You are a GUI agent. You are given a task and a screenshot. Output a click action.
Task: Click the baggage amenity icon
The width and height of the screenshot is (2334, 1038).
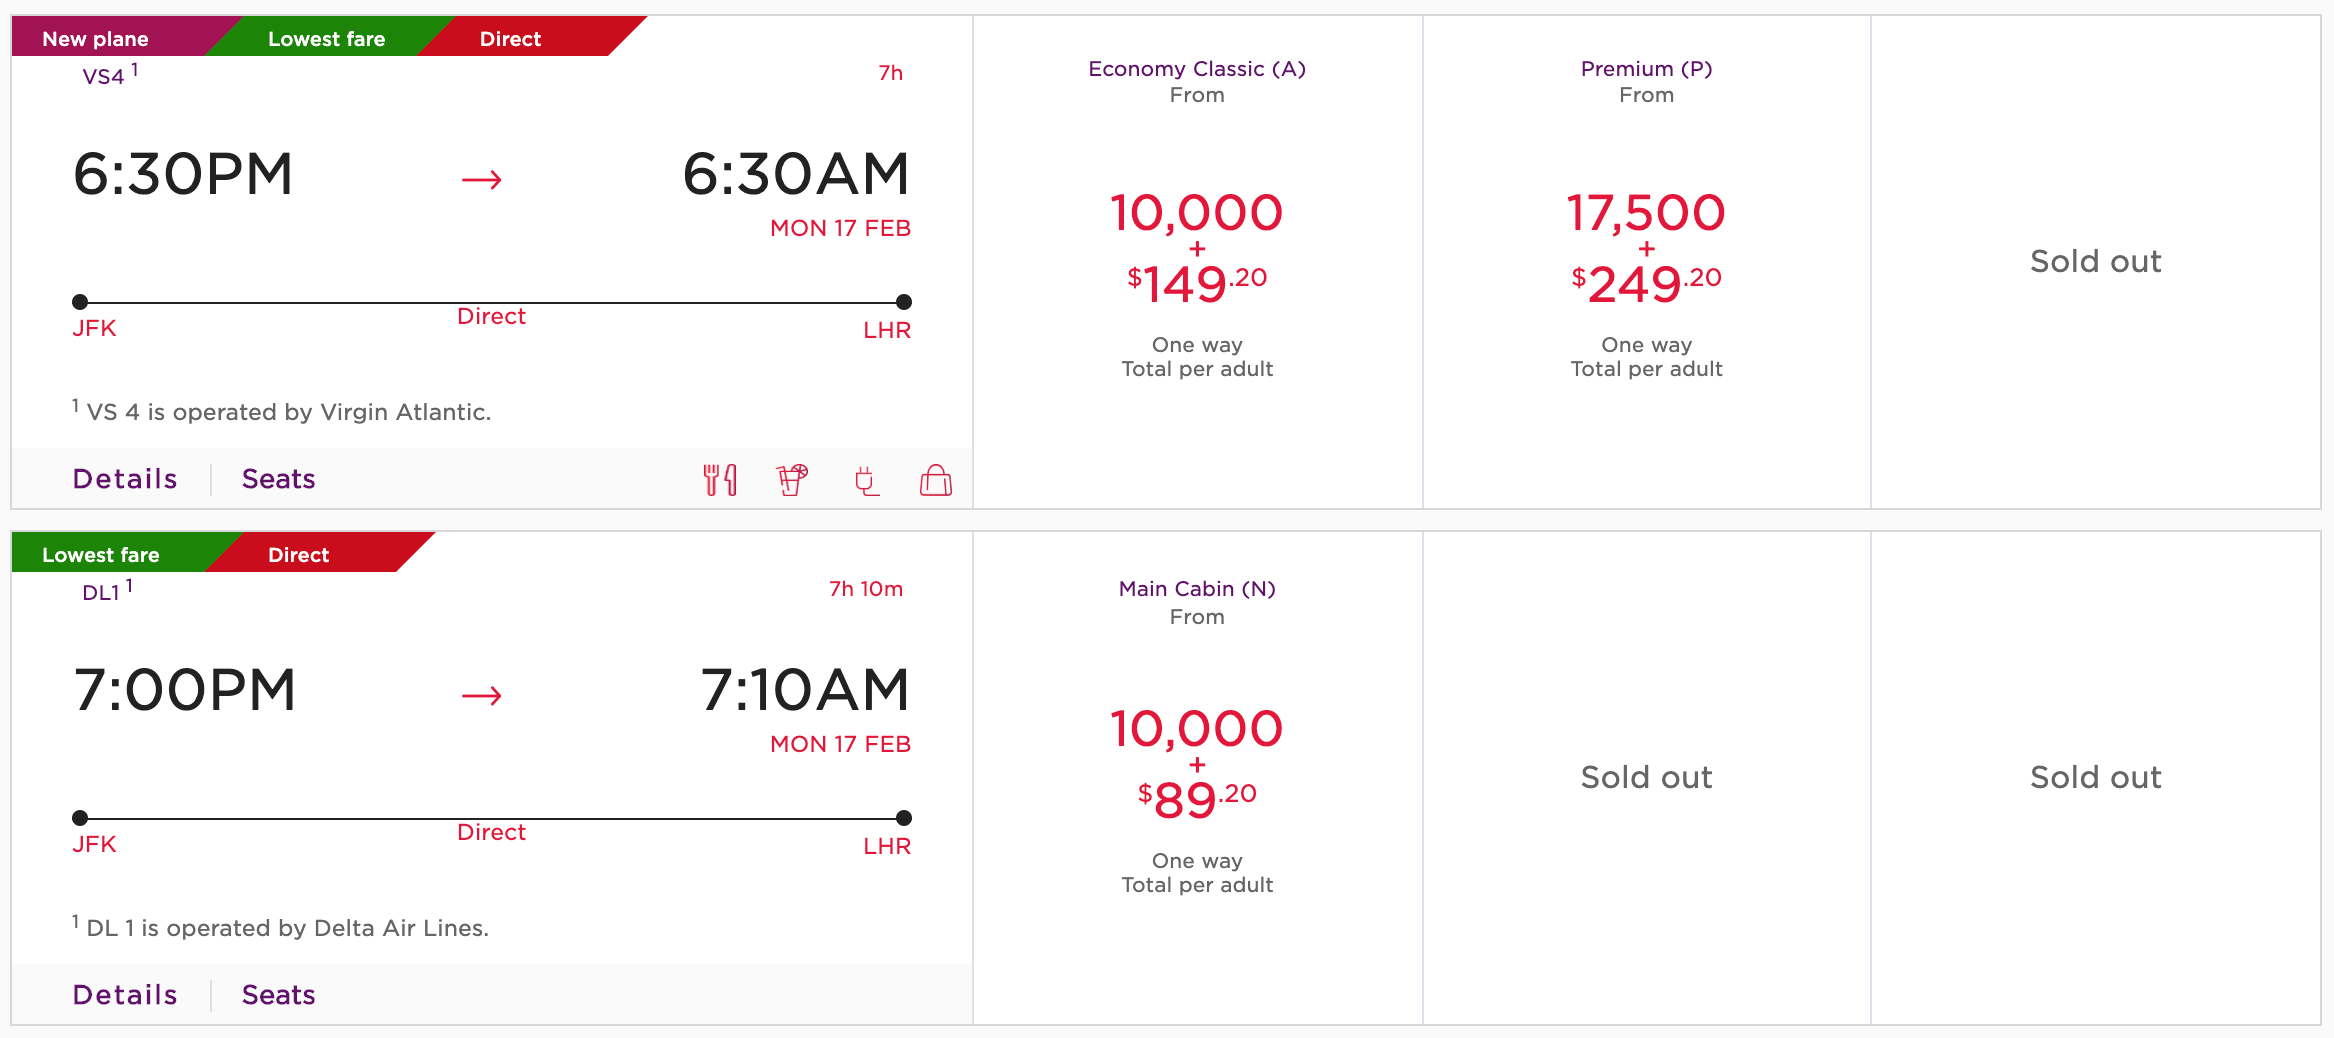(936, 480)
